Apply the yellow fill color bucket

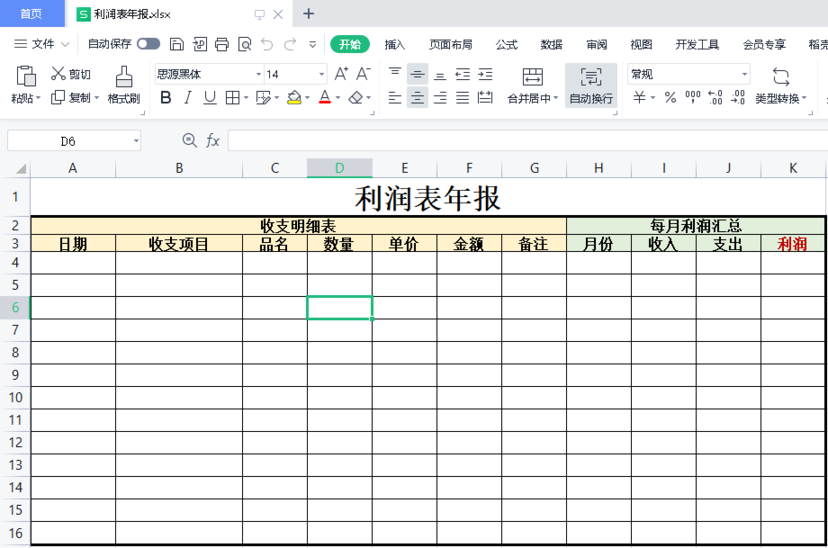tap(294, 98)
